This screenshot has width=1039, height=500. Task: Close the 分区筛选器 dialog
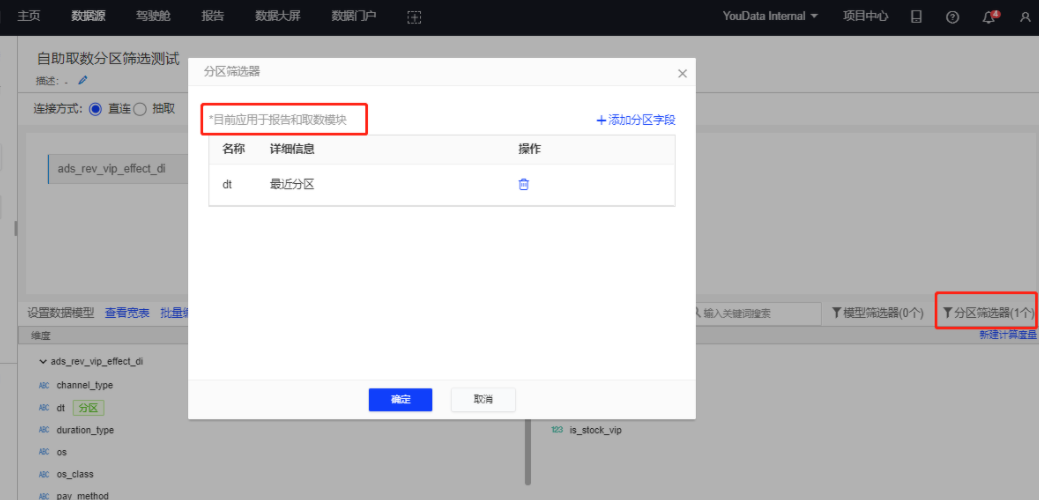point(682,74)
